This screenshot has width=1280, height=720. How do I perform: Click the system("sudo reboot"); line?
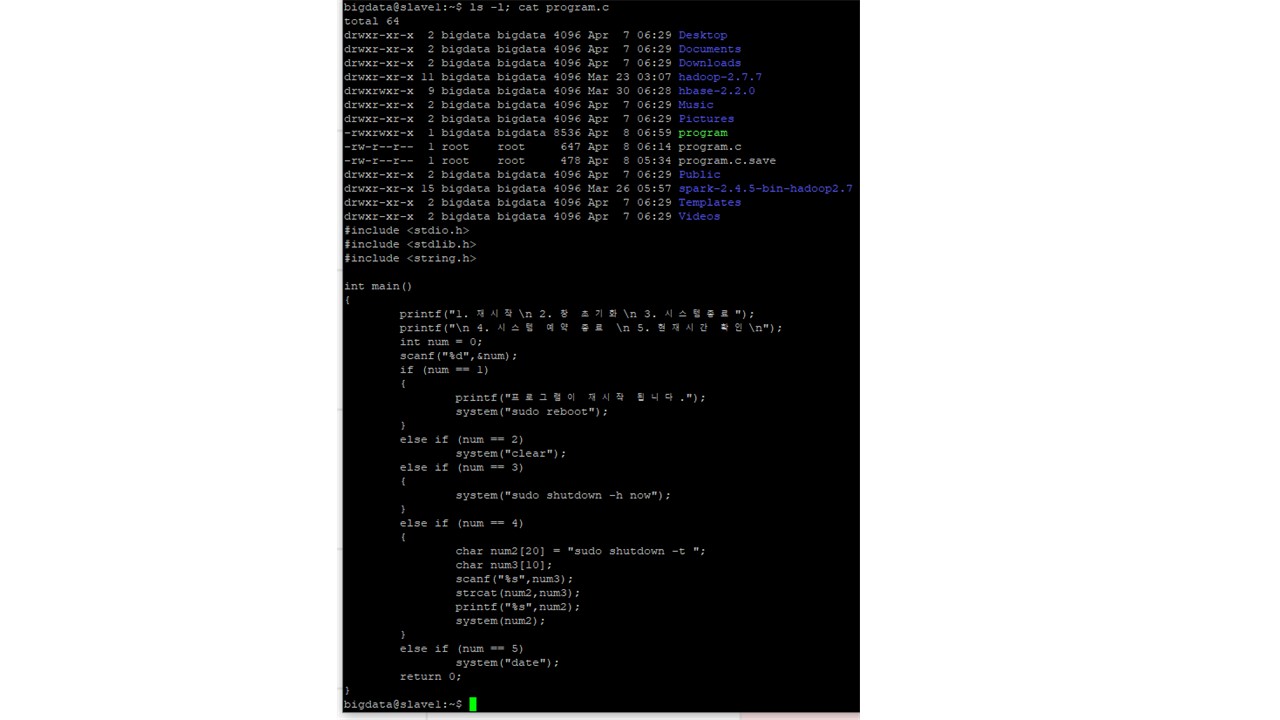532,412
